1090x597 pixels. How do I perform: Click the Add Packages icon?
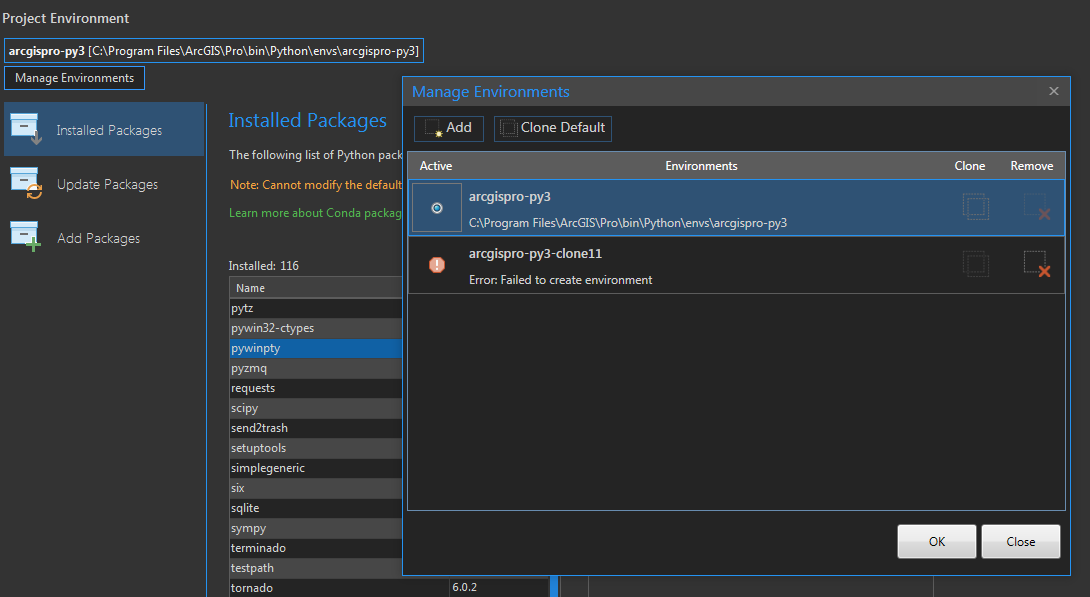tap(25, 238)
